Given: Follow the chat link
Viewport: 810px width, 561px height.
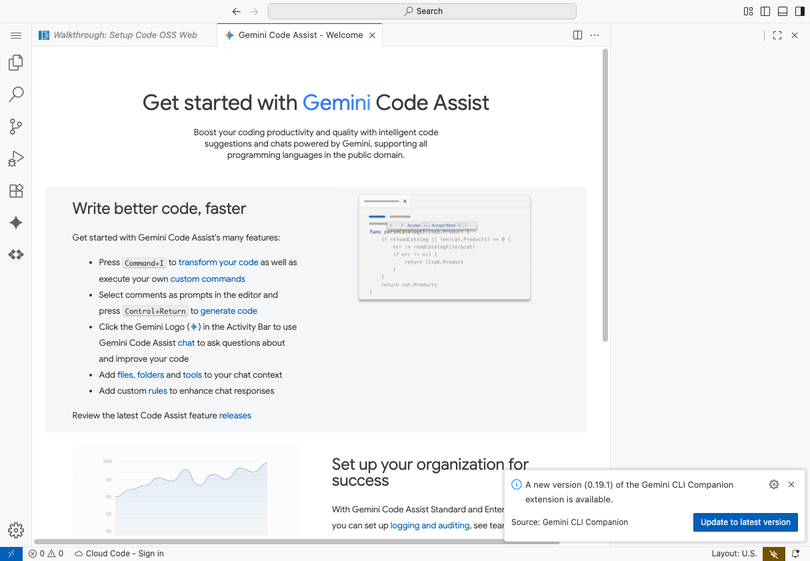Looking at the screenshot, I should [186, 343].
